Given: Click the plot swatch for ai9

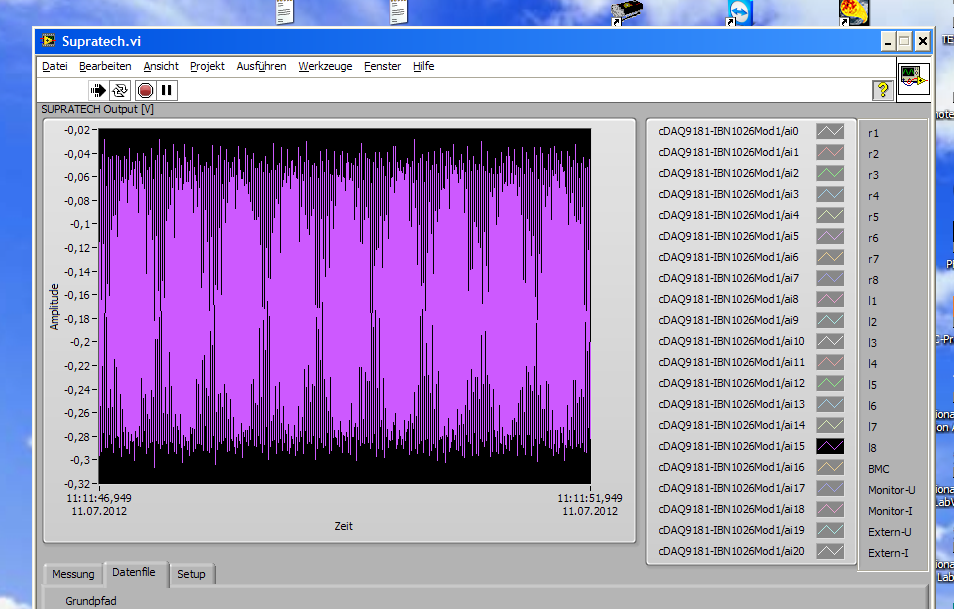Looking at the screenshot, I should coord(830,320).
